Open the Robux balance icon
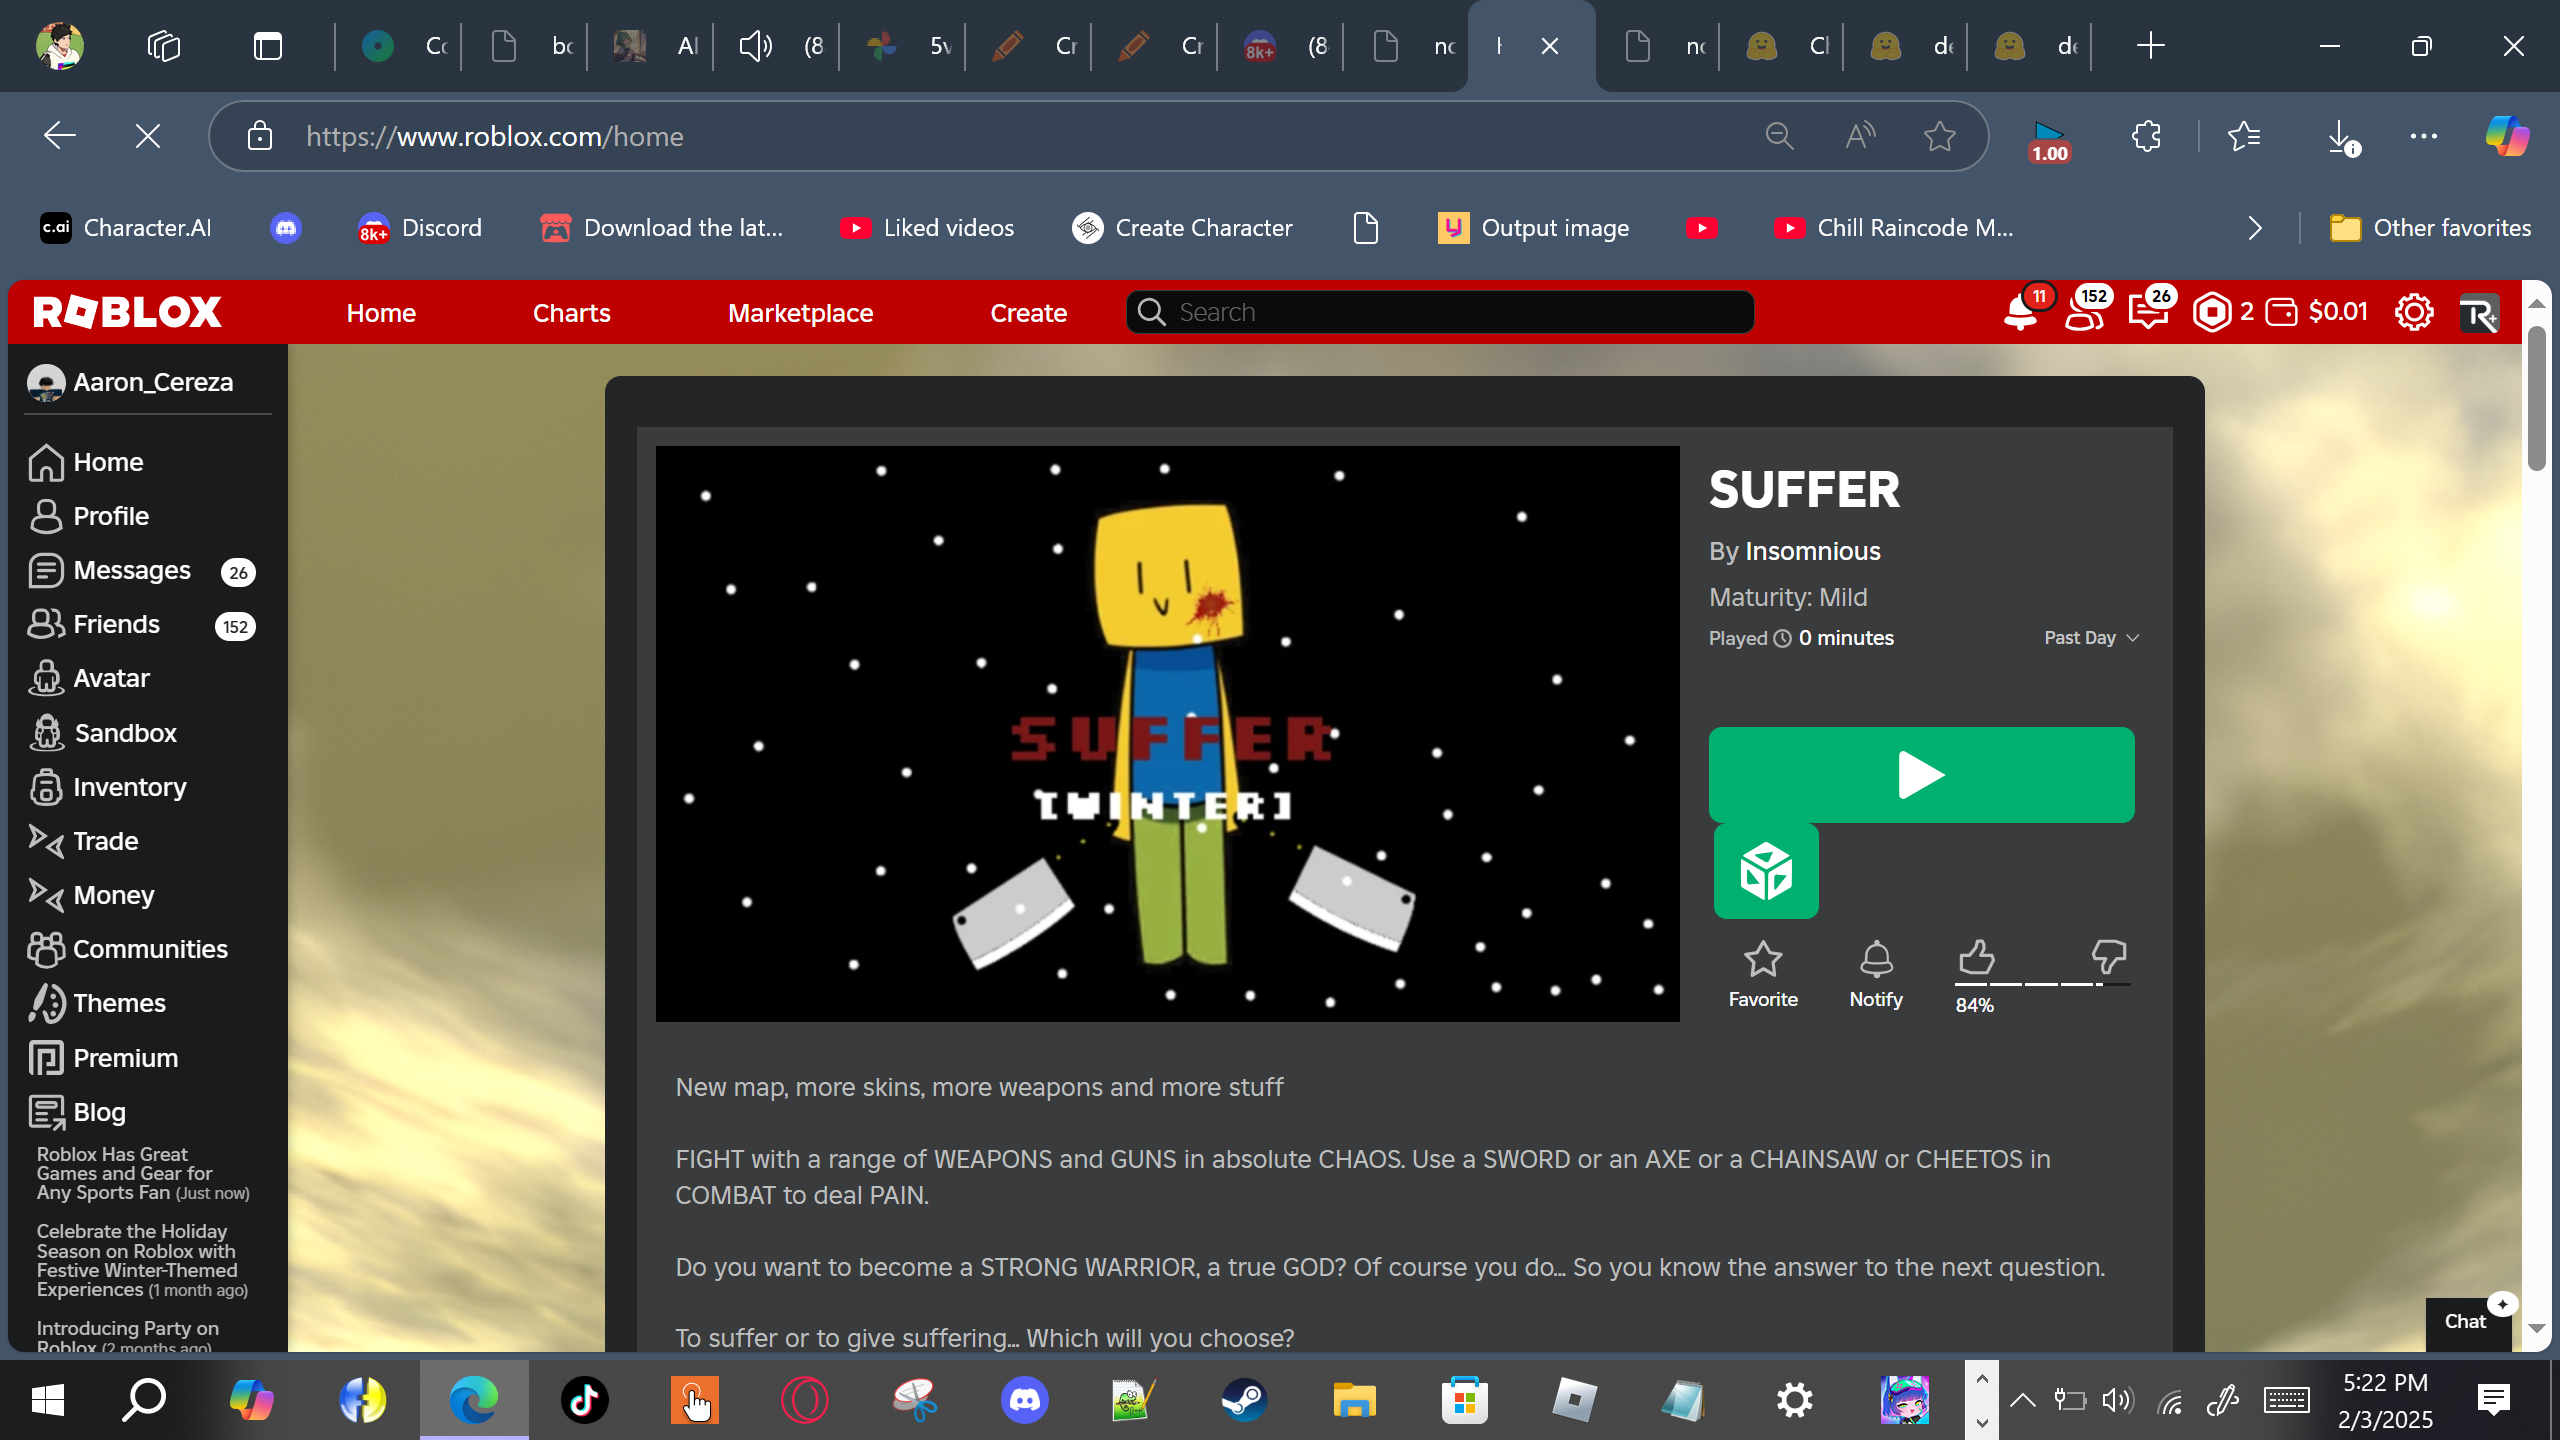This screenshot has width=2560, height=1440. 2212,313
